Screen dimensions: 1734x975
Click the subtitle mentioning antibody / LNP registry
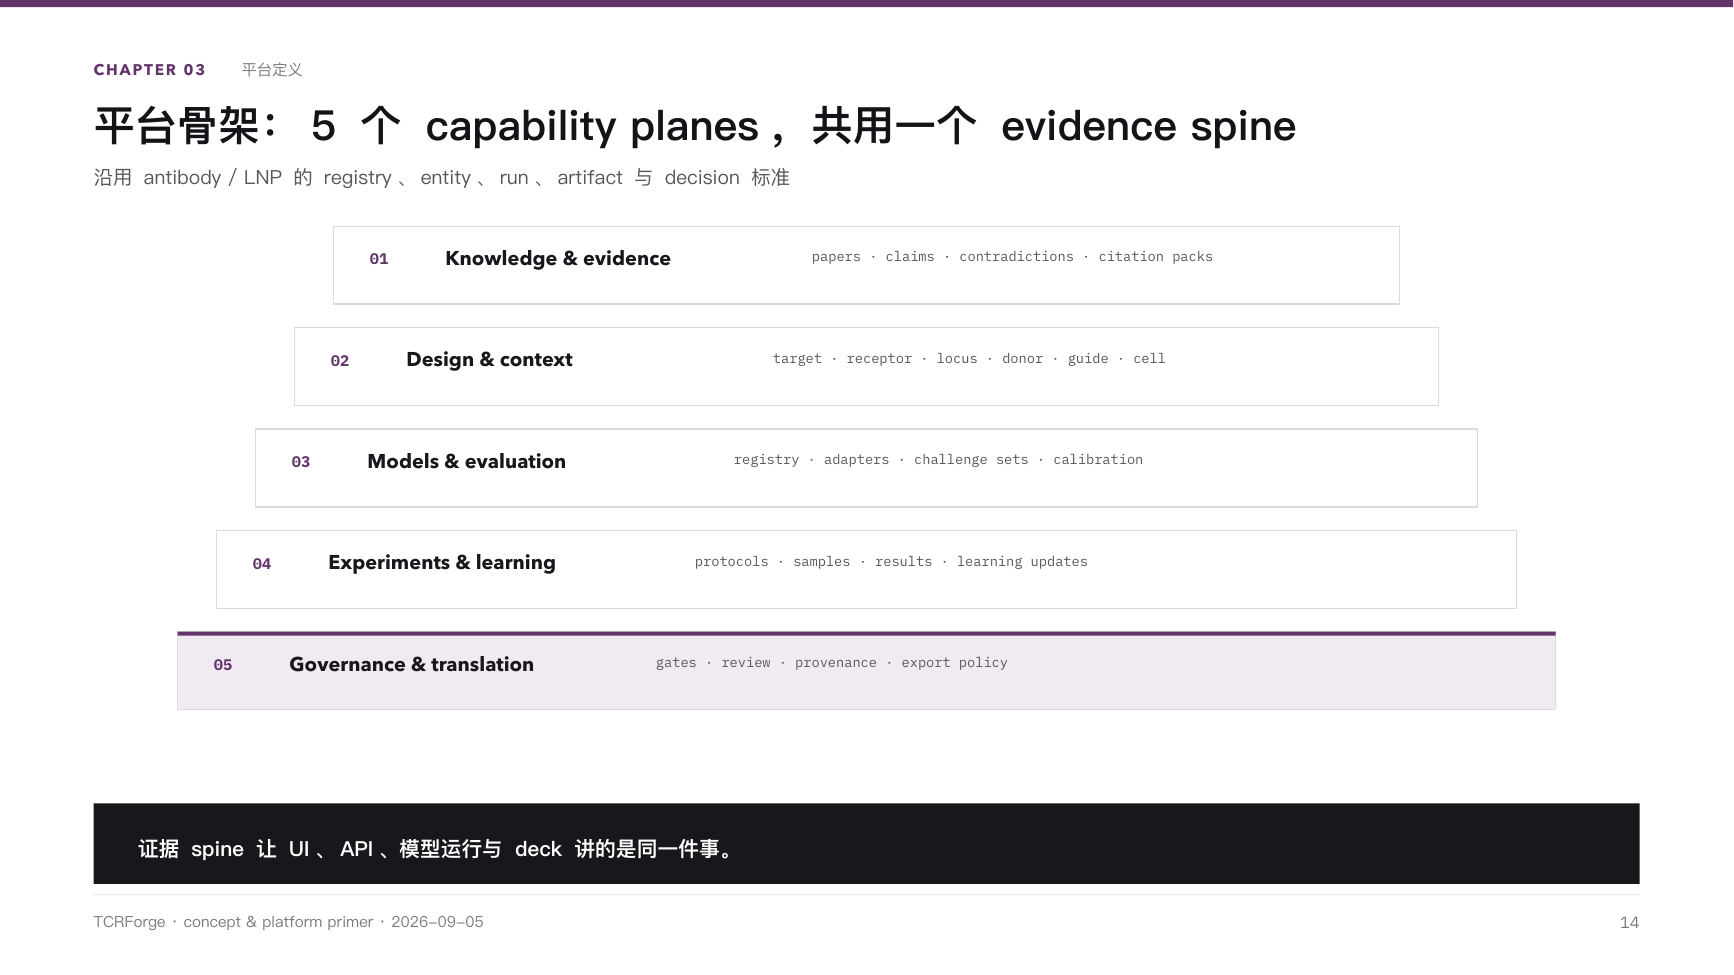pyautogui.click(x=441, y=178)
